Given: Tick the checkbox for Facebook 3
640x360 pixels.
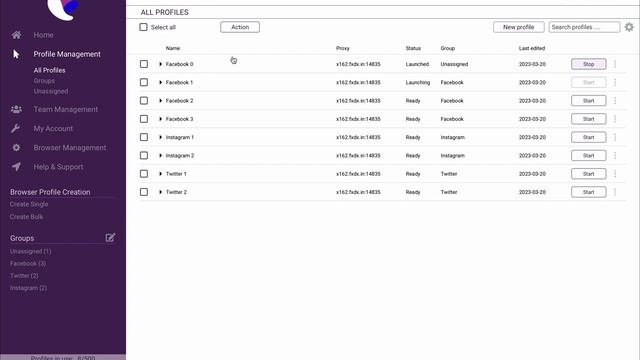Looking at the screenshot, I should coord(144,119).
